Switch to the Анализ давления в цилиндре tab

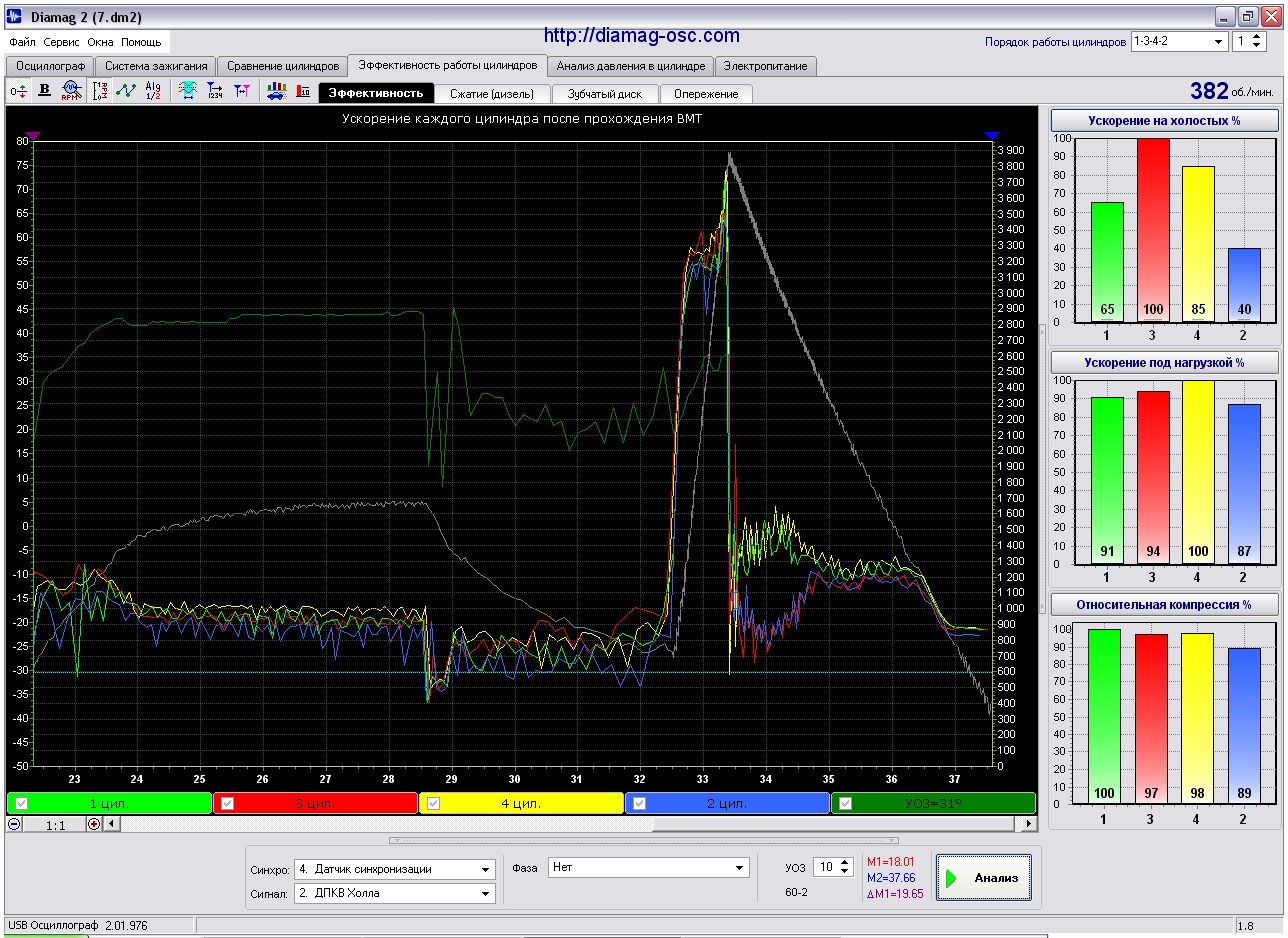click(x=631, y=66)
